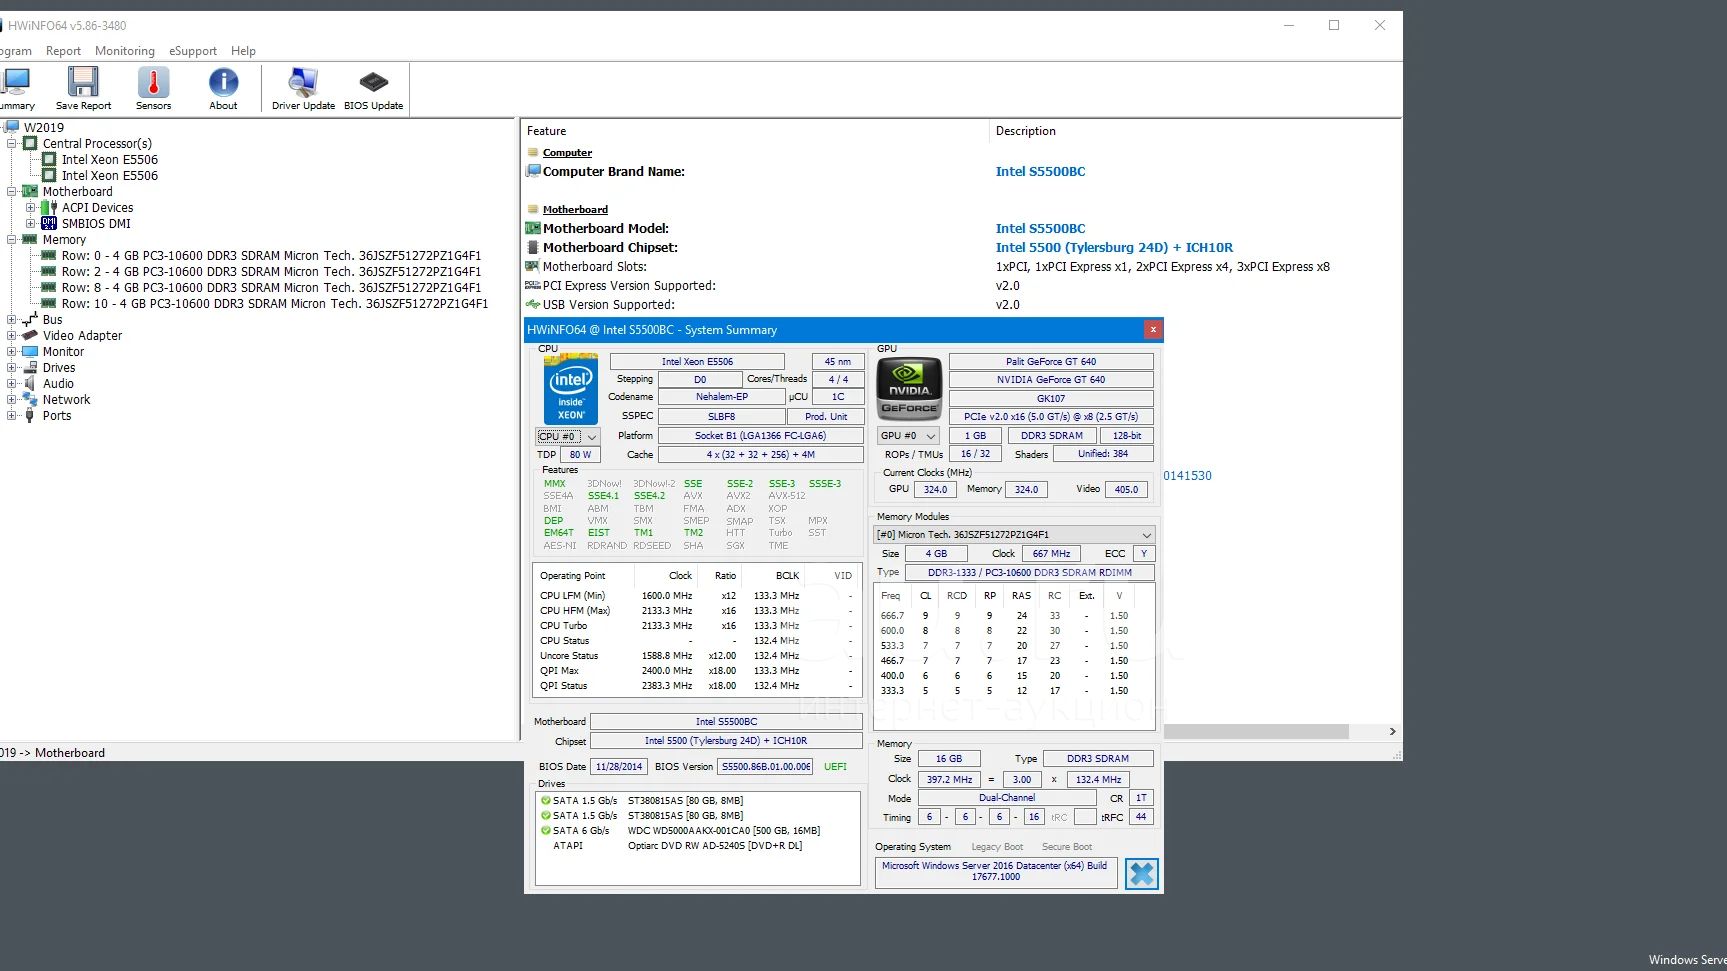1727x971 pixels.
Task: Click the horizontal scrollbar right arrow
Action: 1392,732
